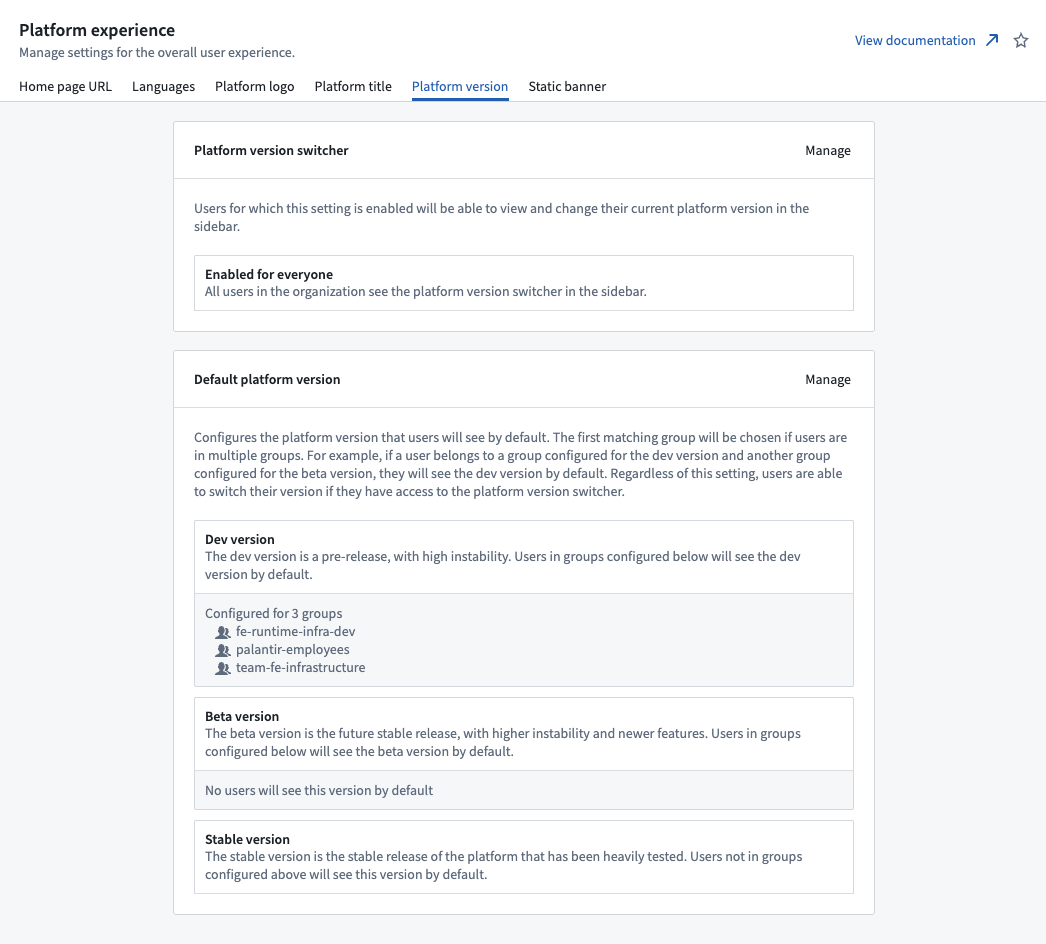Open the Languages tab

click(x=163, y=87)
